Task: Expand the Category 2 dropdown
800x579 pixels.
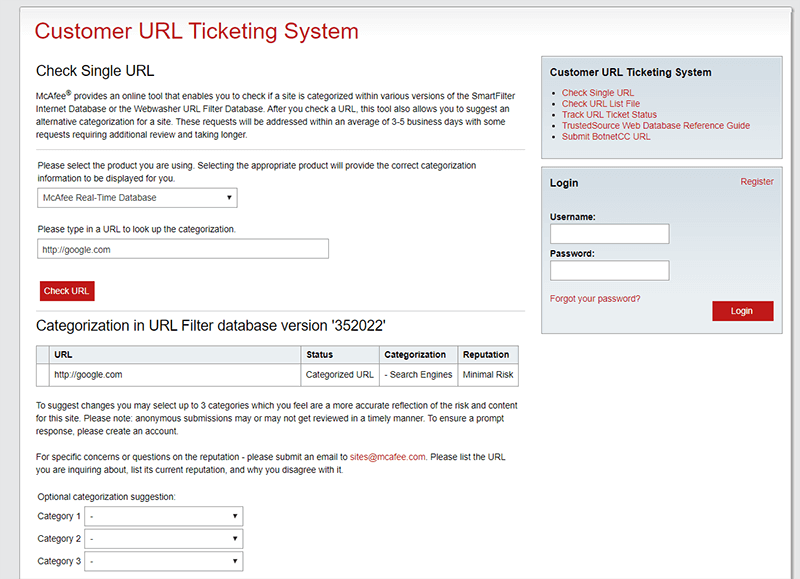Action: click(163, 539)
